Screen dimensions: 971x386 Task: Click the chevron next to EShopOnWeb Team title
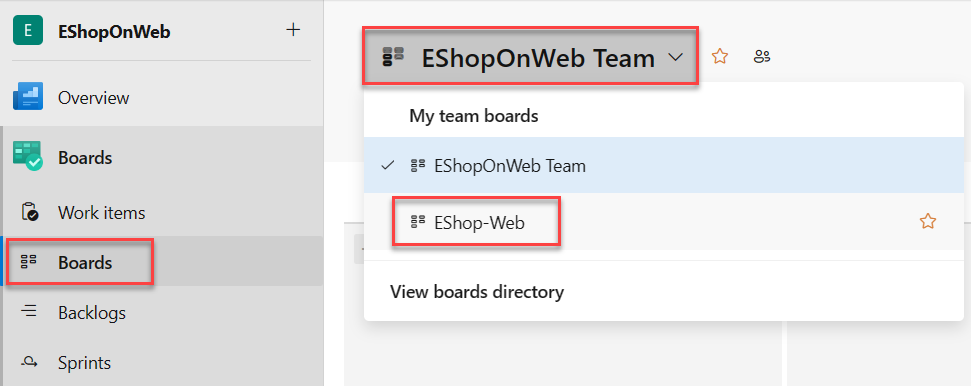tap(676, 57)
